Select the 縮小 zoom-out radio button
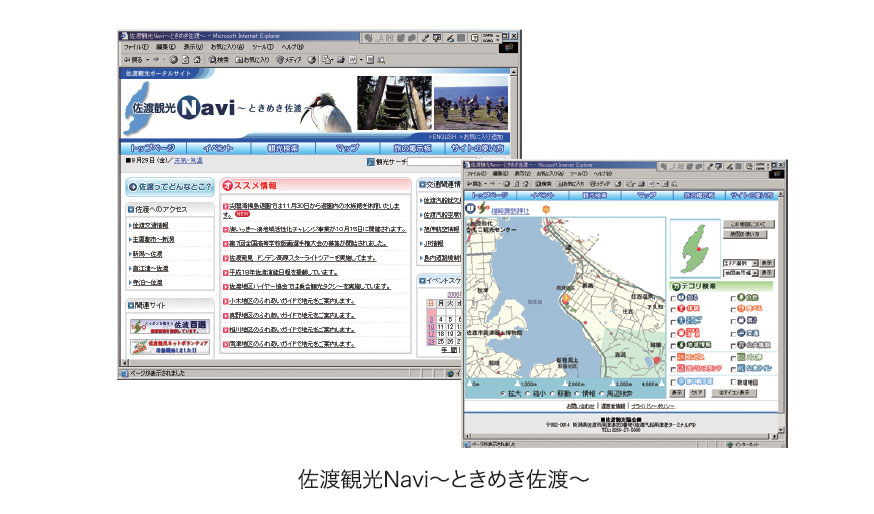Viewport: 874px width, 514px height. point(527,394)
